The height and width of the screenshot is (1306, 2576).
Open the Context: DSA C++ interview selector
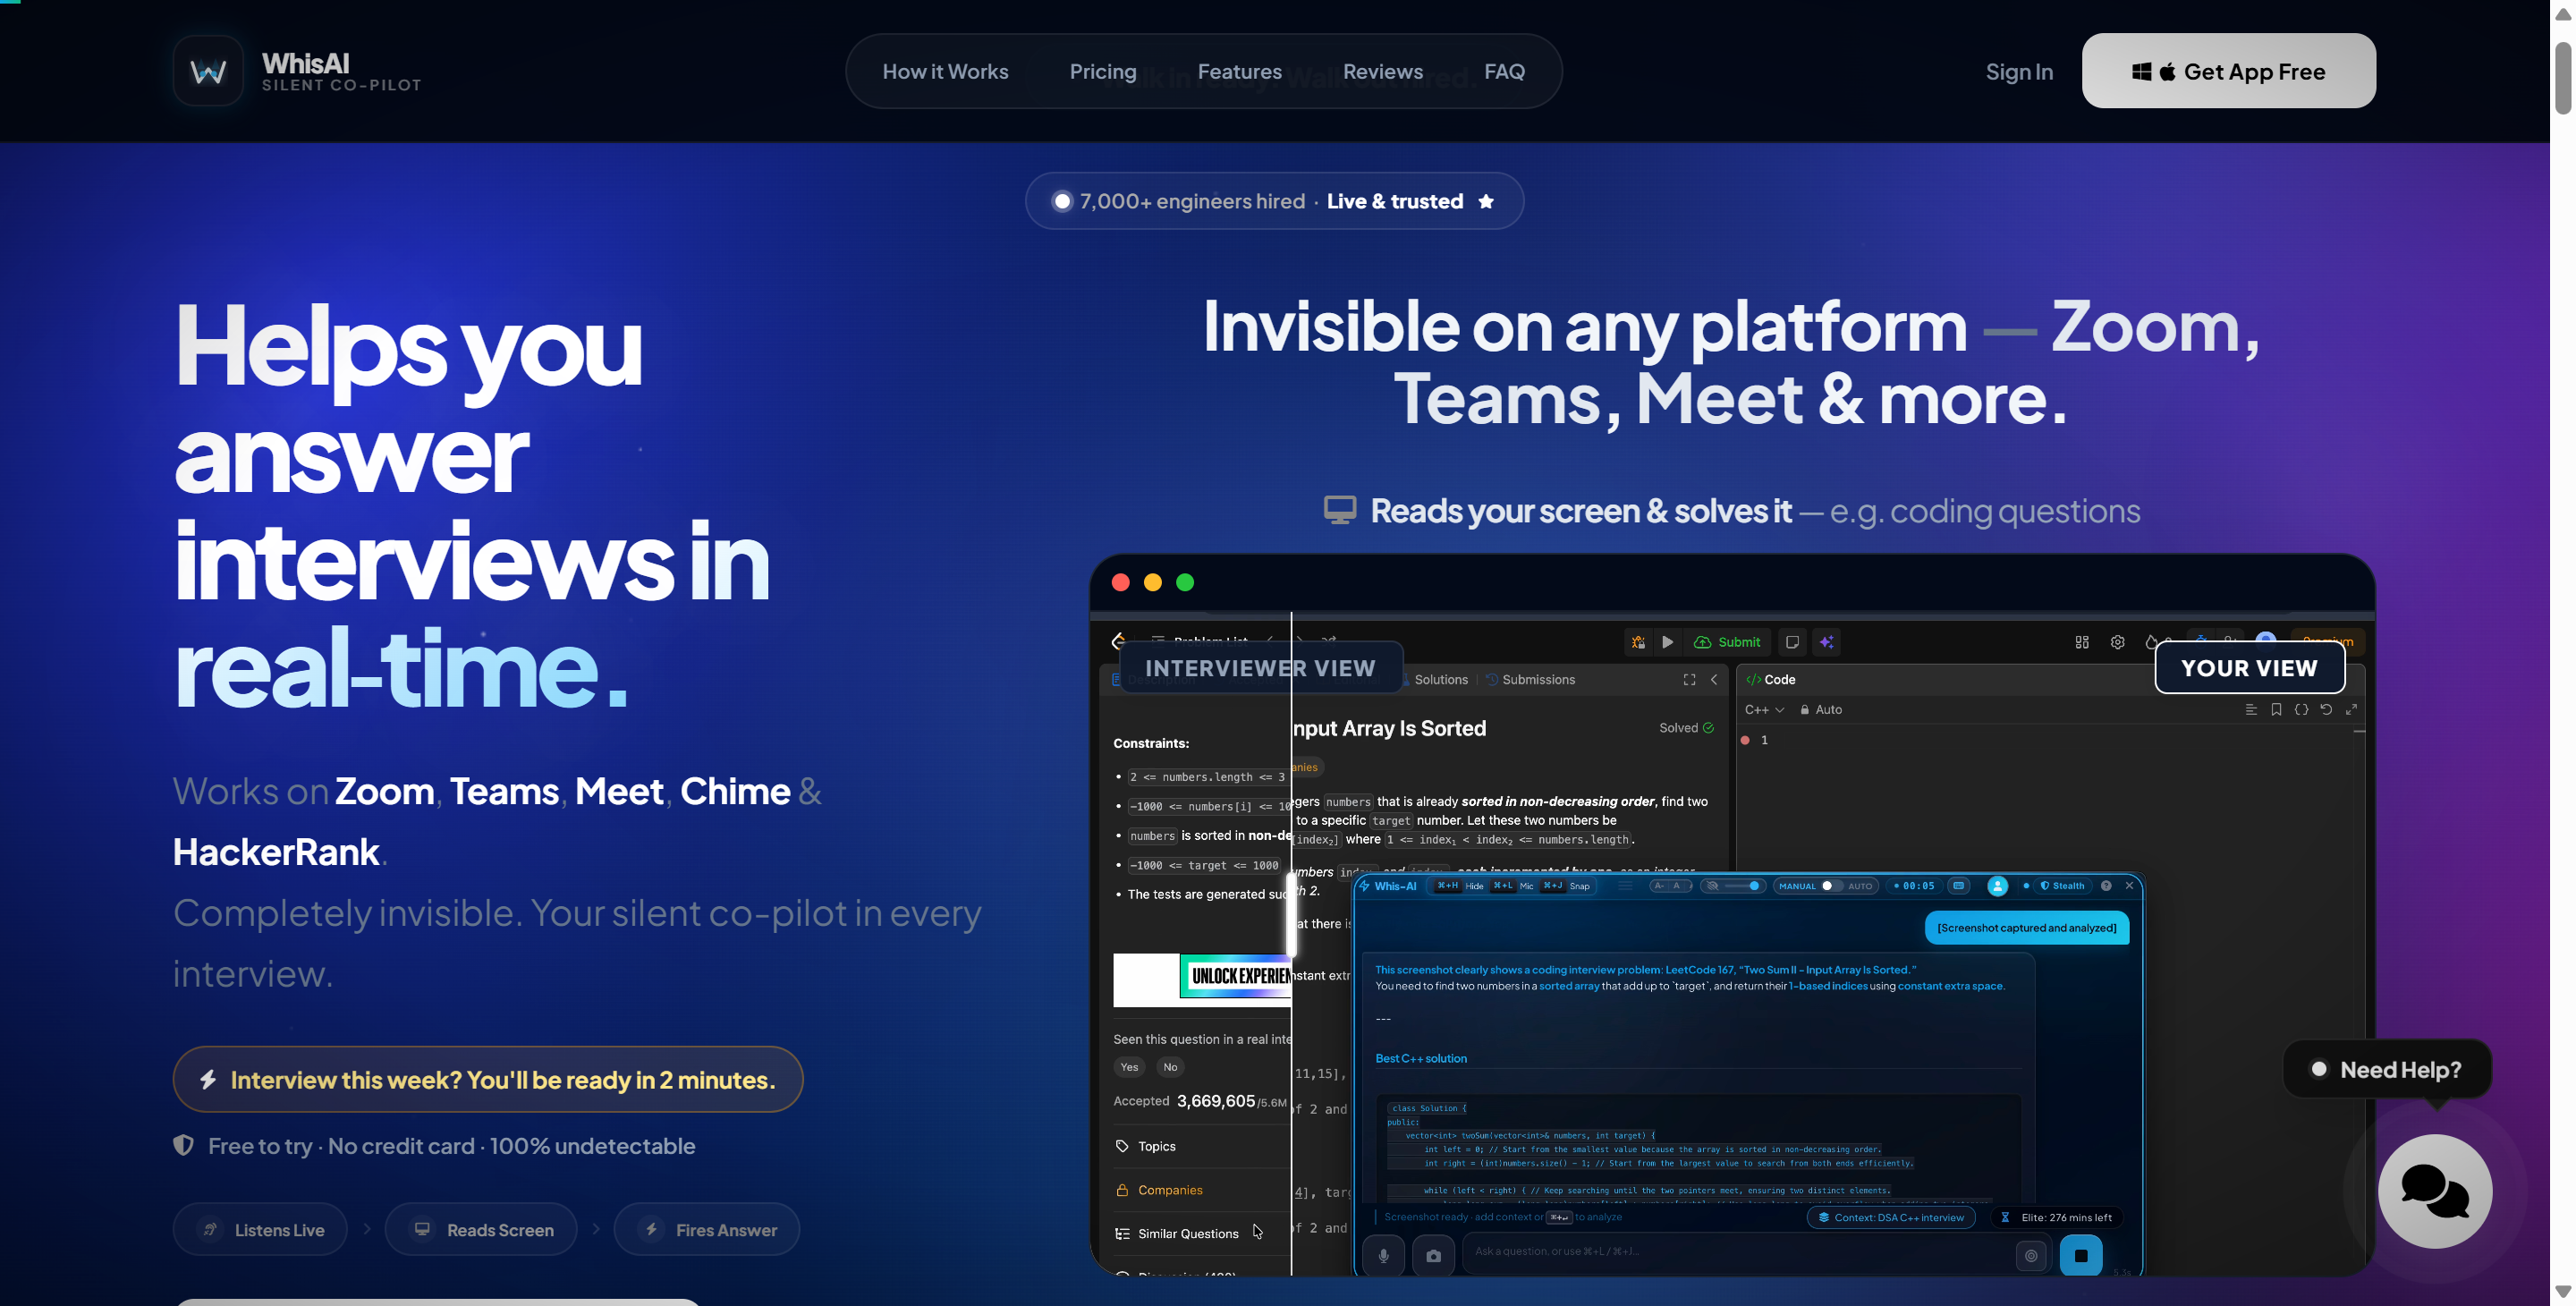(x=1891, y=1217)
